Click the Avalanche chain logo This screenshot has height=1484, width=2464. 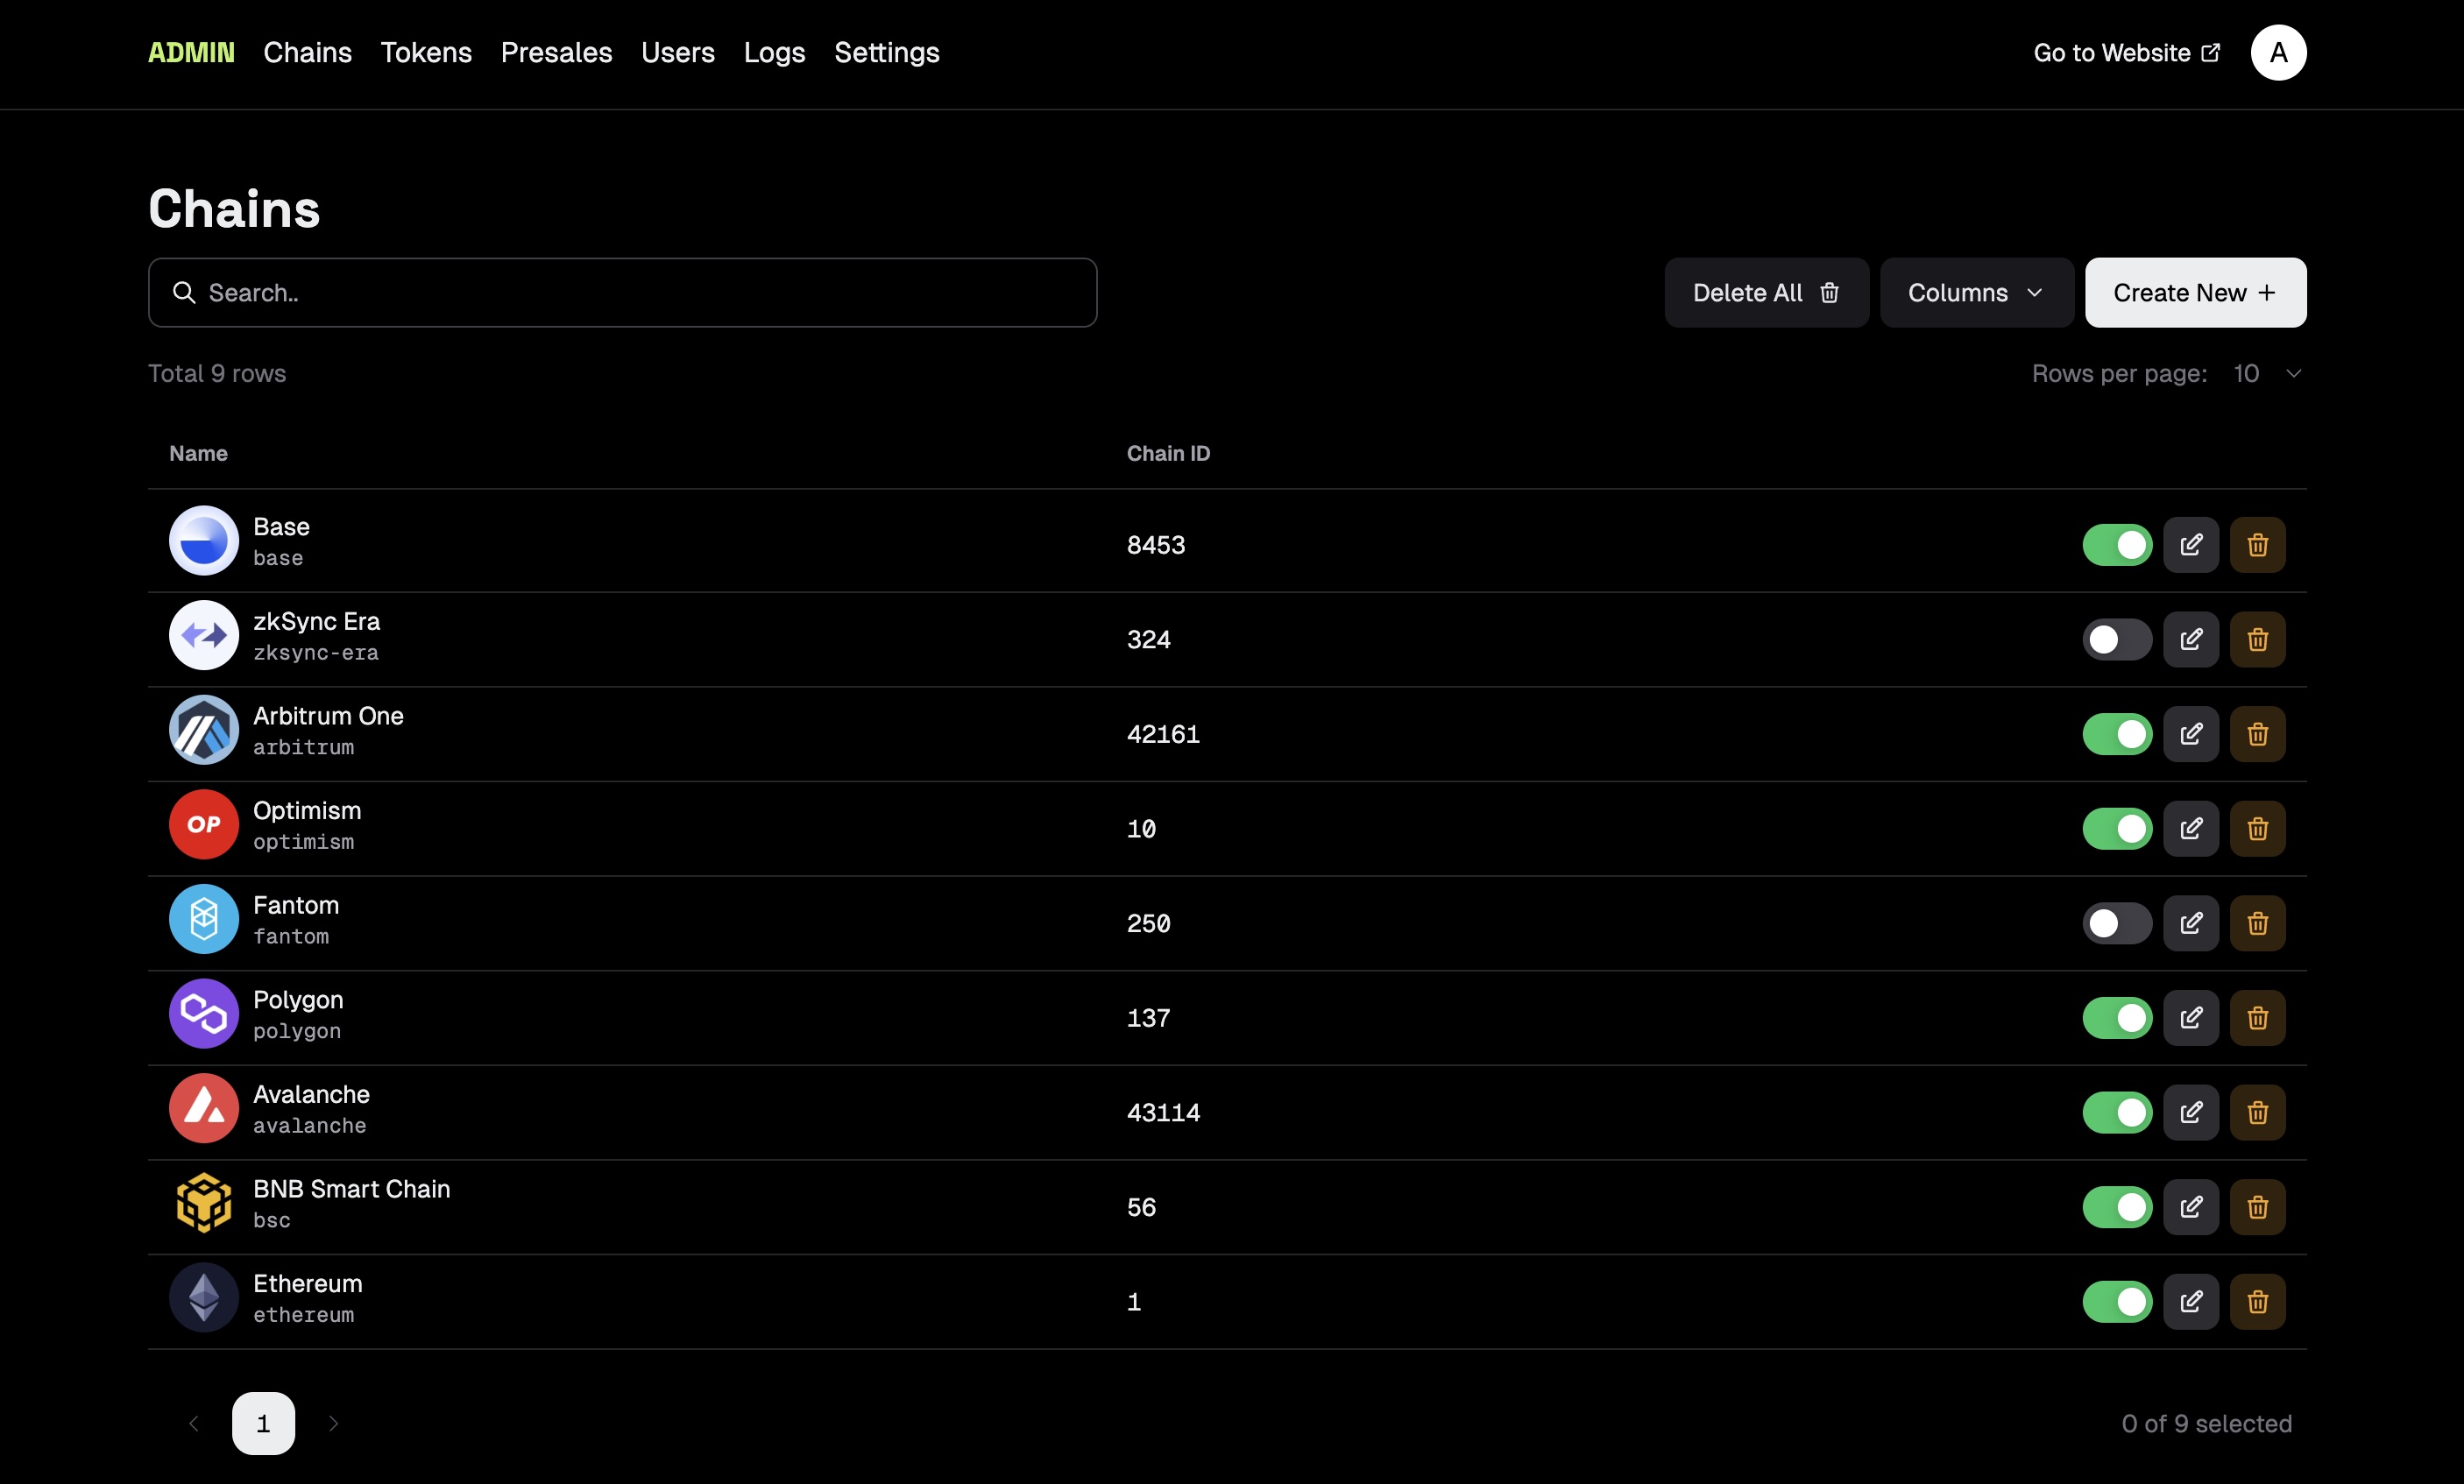click(204, 1108)
